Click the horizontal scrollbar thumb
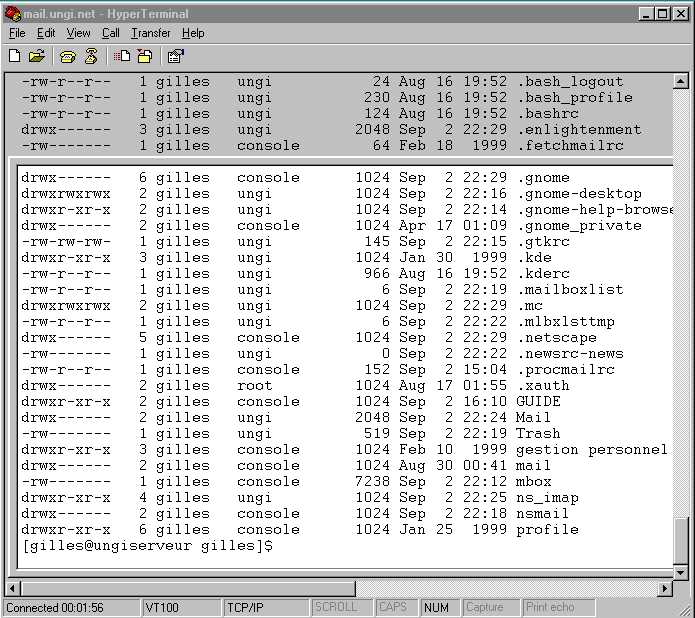 187,589
